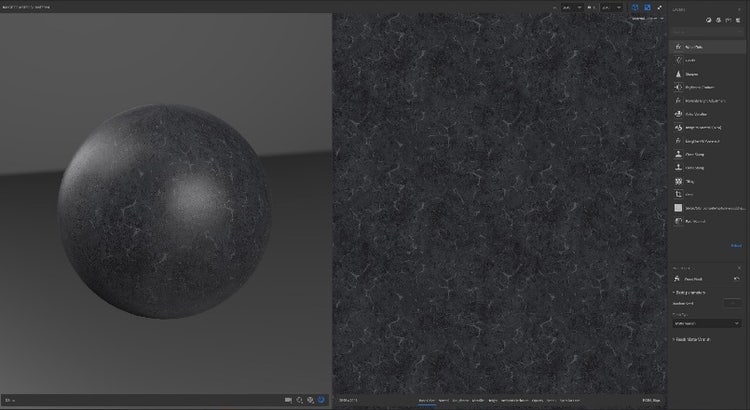The height and width of the screenshot is (410, 750).
Task: Select the Tiling layer icon
Action: pyautogui.click(x=678, y=181)
